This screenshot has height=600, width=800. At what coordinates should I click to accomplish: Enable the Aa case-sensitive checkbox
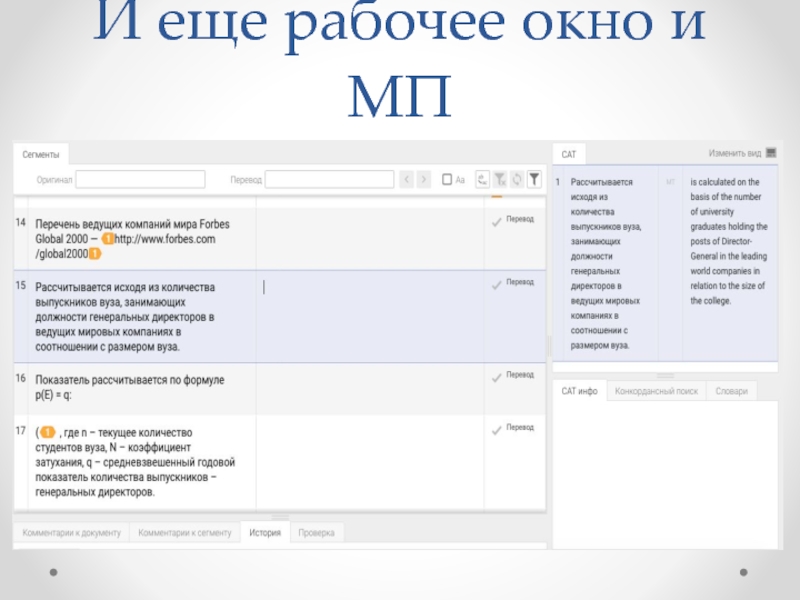(447, 179)
